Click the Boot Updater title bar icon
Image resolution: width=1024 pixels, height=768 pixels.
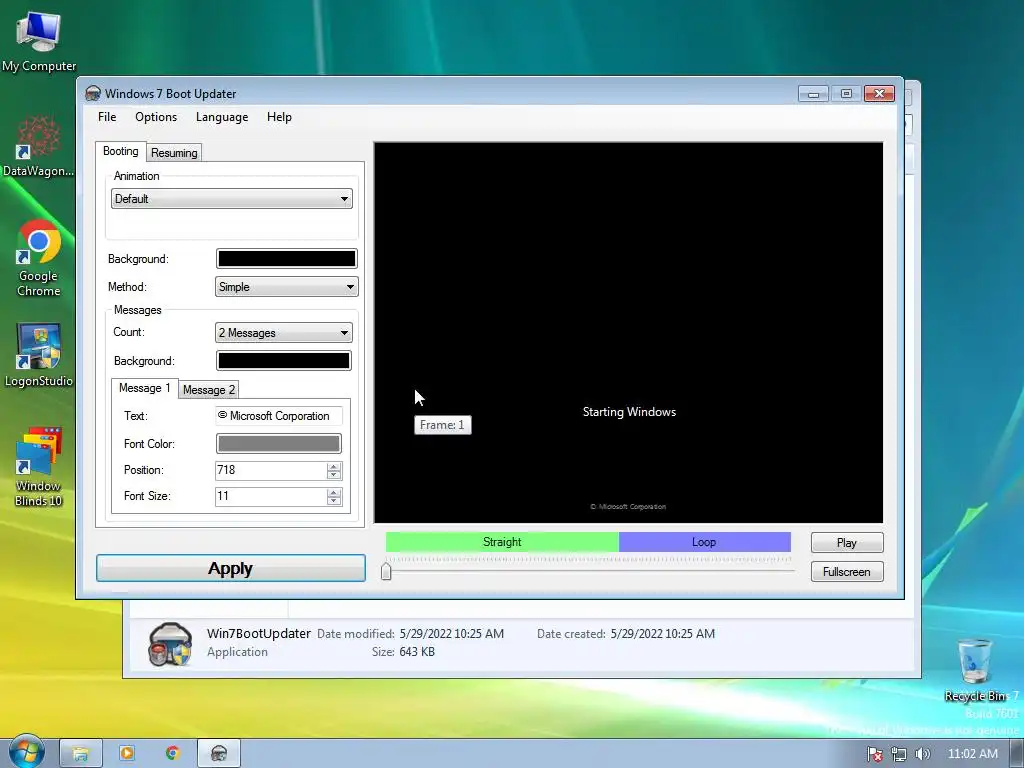(93, 93)
